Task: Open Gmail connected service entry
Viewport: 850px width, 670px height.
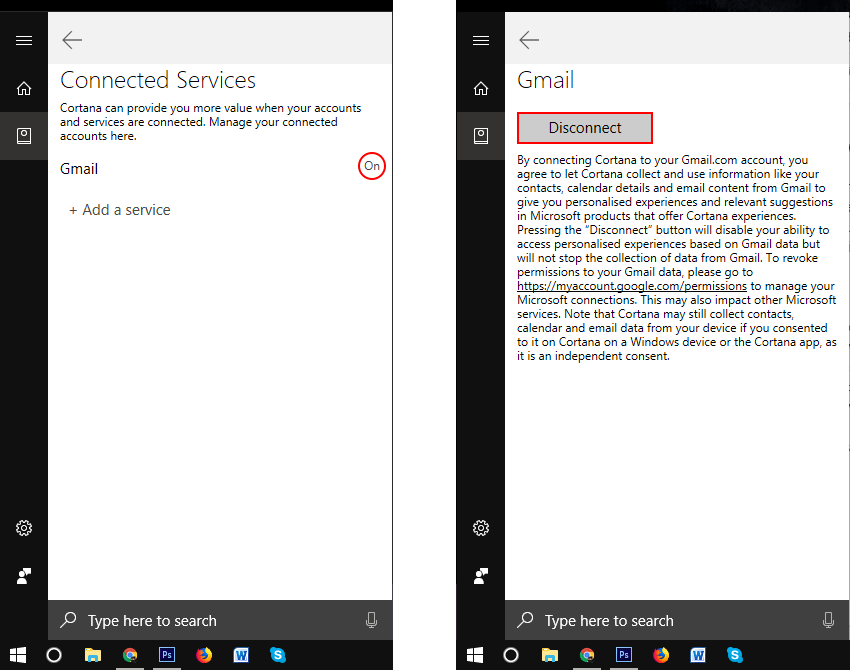Action: coord(79,169)
